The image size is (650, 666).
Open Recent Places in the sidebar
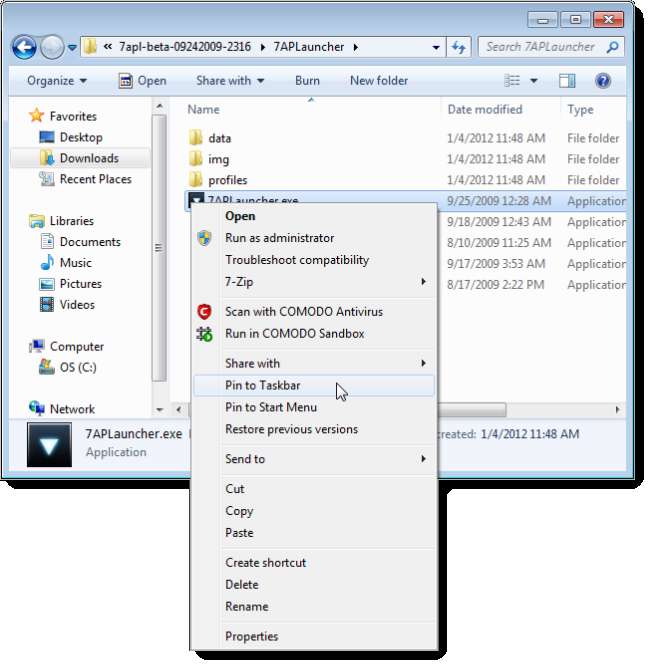click(95, 179)
